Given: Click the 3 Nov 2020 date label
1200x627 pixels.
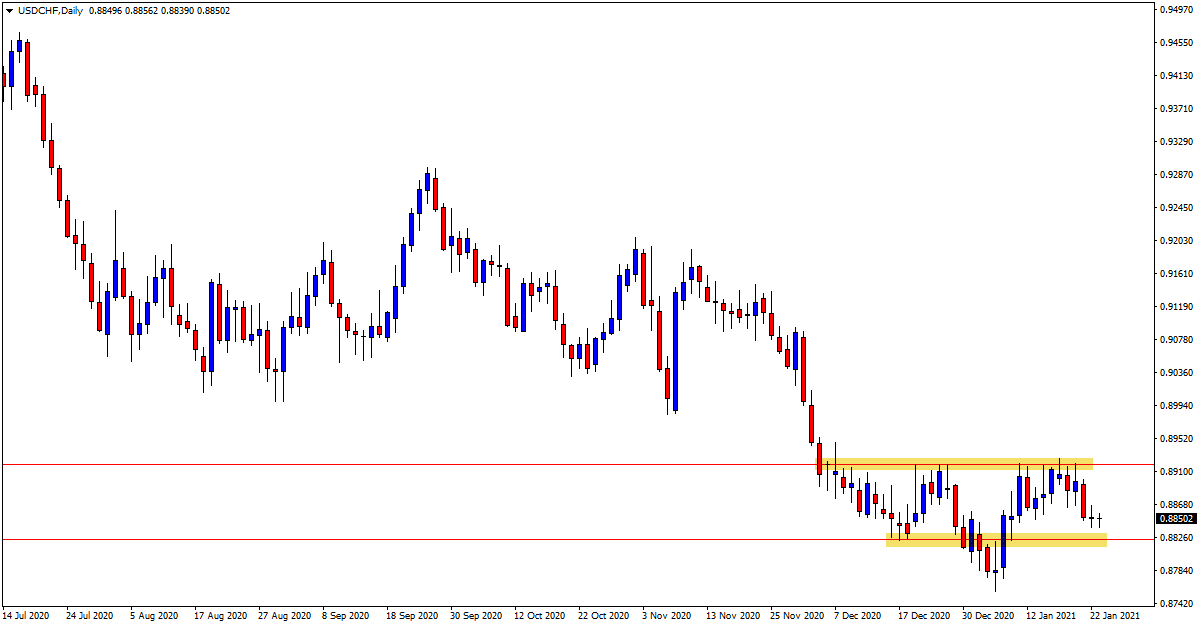Looking at the screenshot, I should tap(667, 616).
